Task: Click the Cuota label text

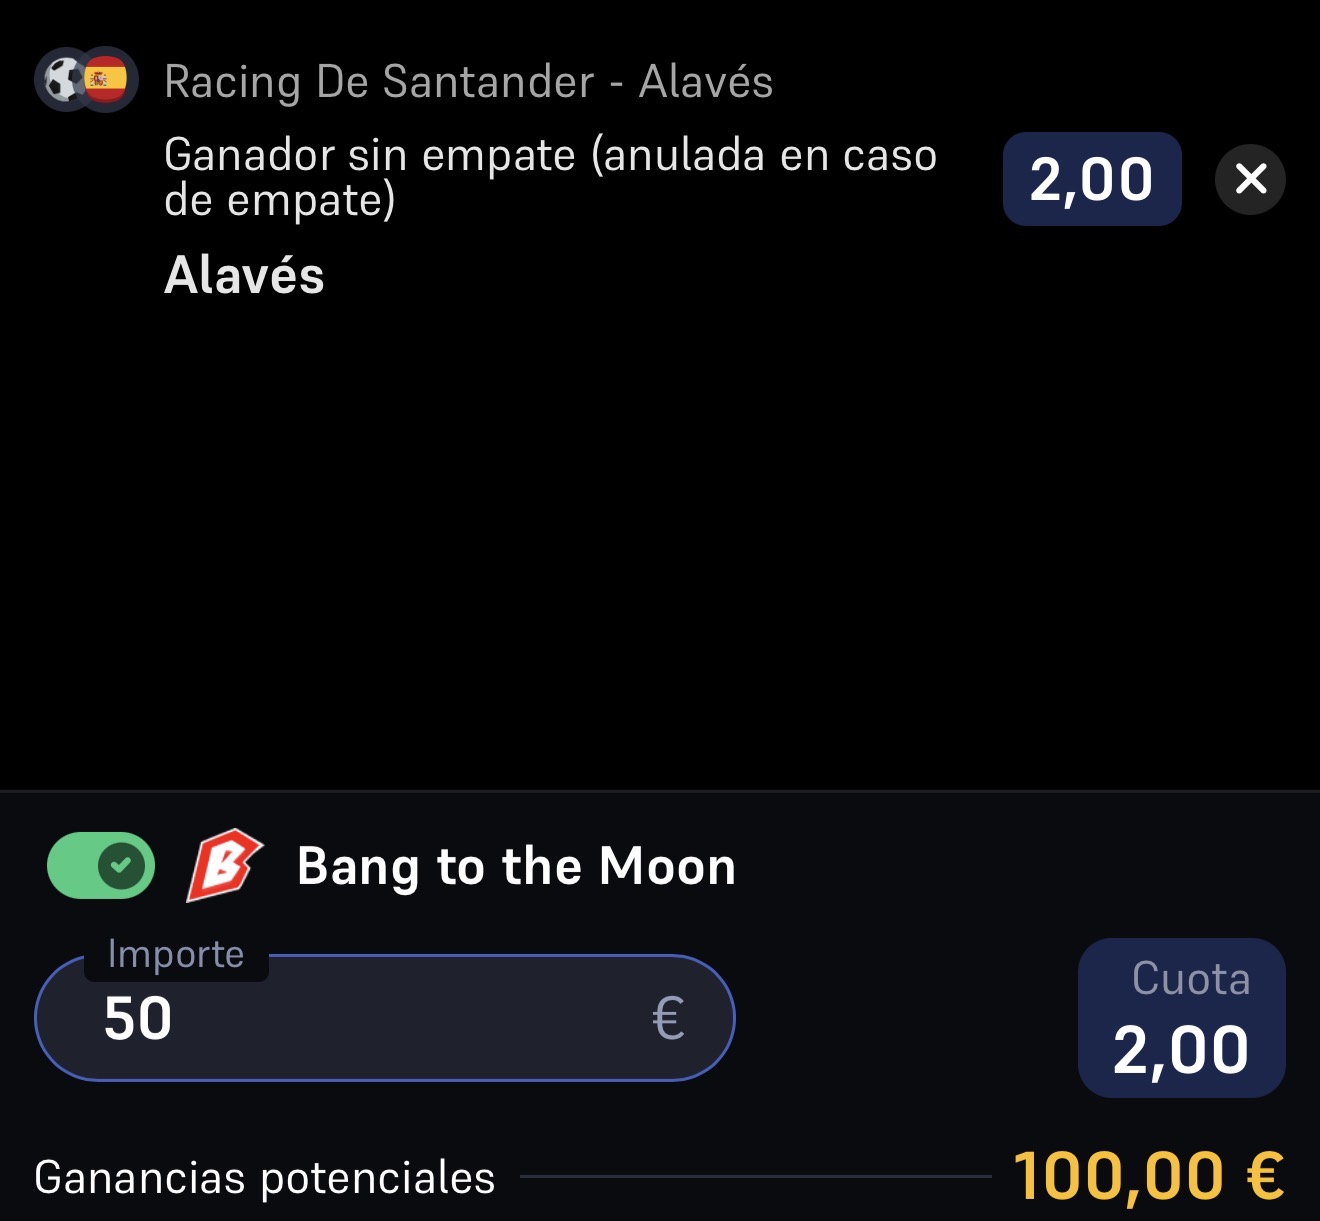Action: 1191,979
